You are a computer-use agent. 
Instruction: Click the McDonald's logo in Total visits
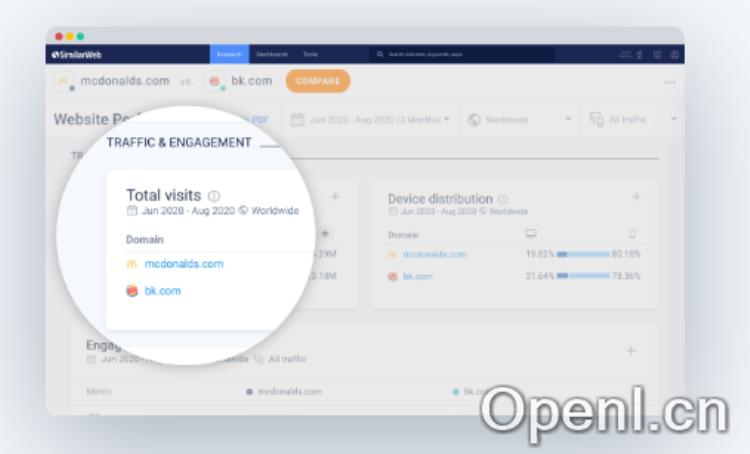(132, 264)
